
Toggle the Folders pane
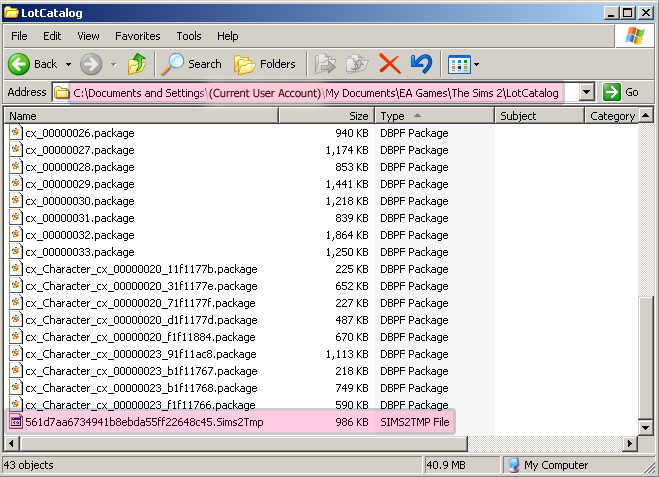(265, 64)
